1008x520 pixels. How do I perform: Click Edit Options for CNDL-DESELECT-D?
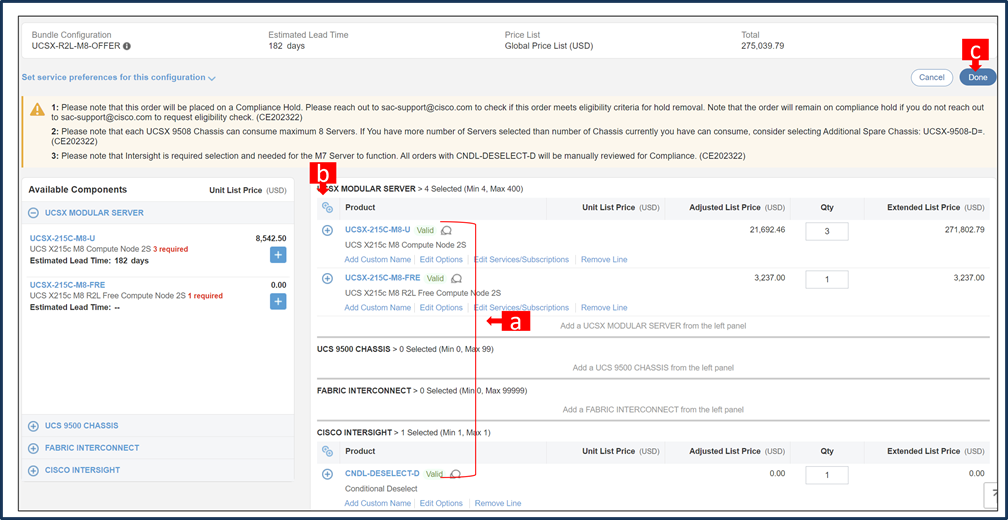(441, 503)
